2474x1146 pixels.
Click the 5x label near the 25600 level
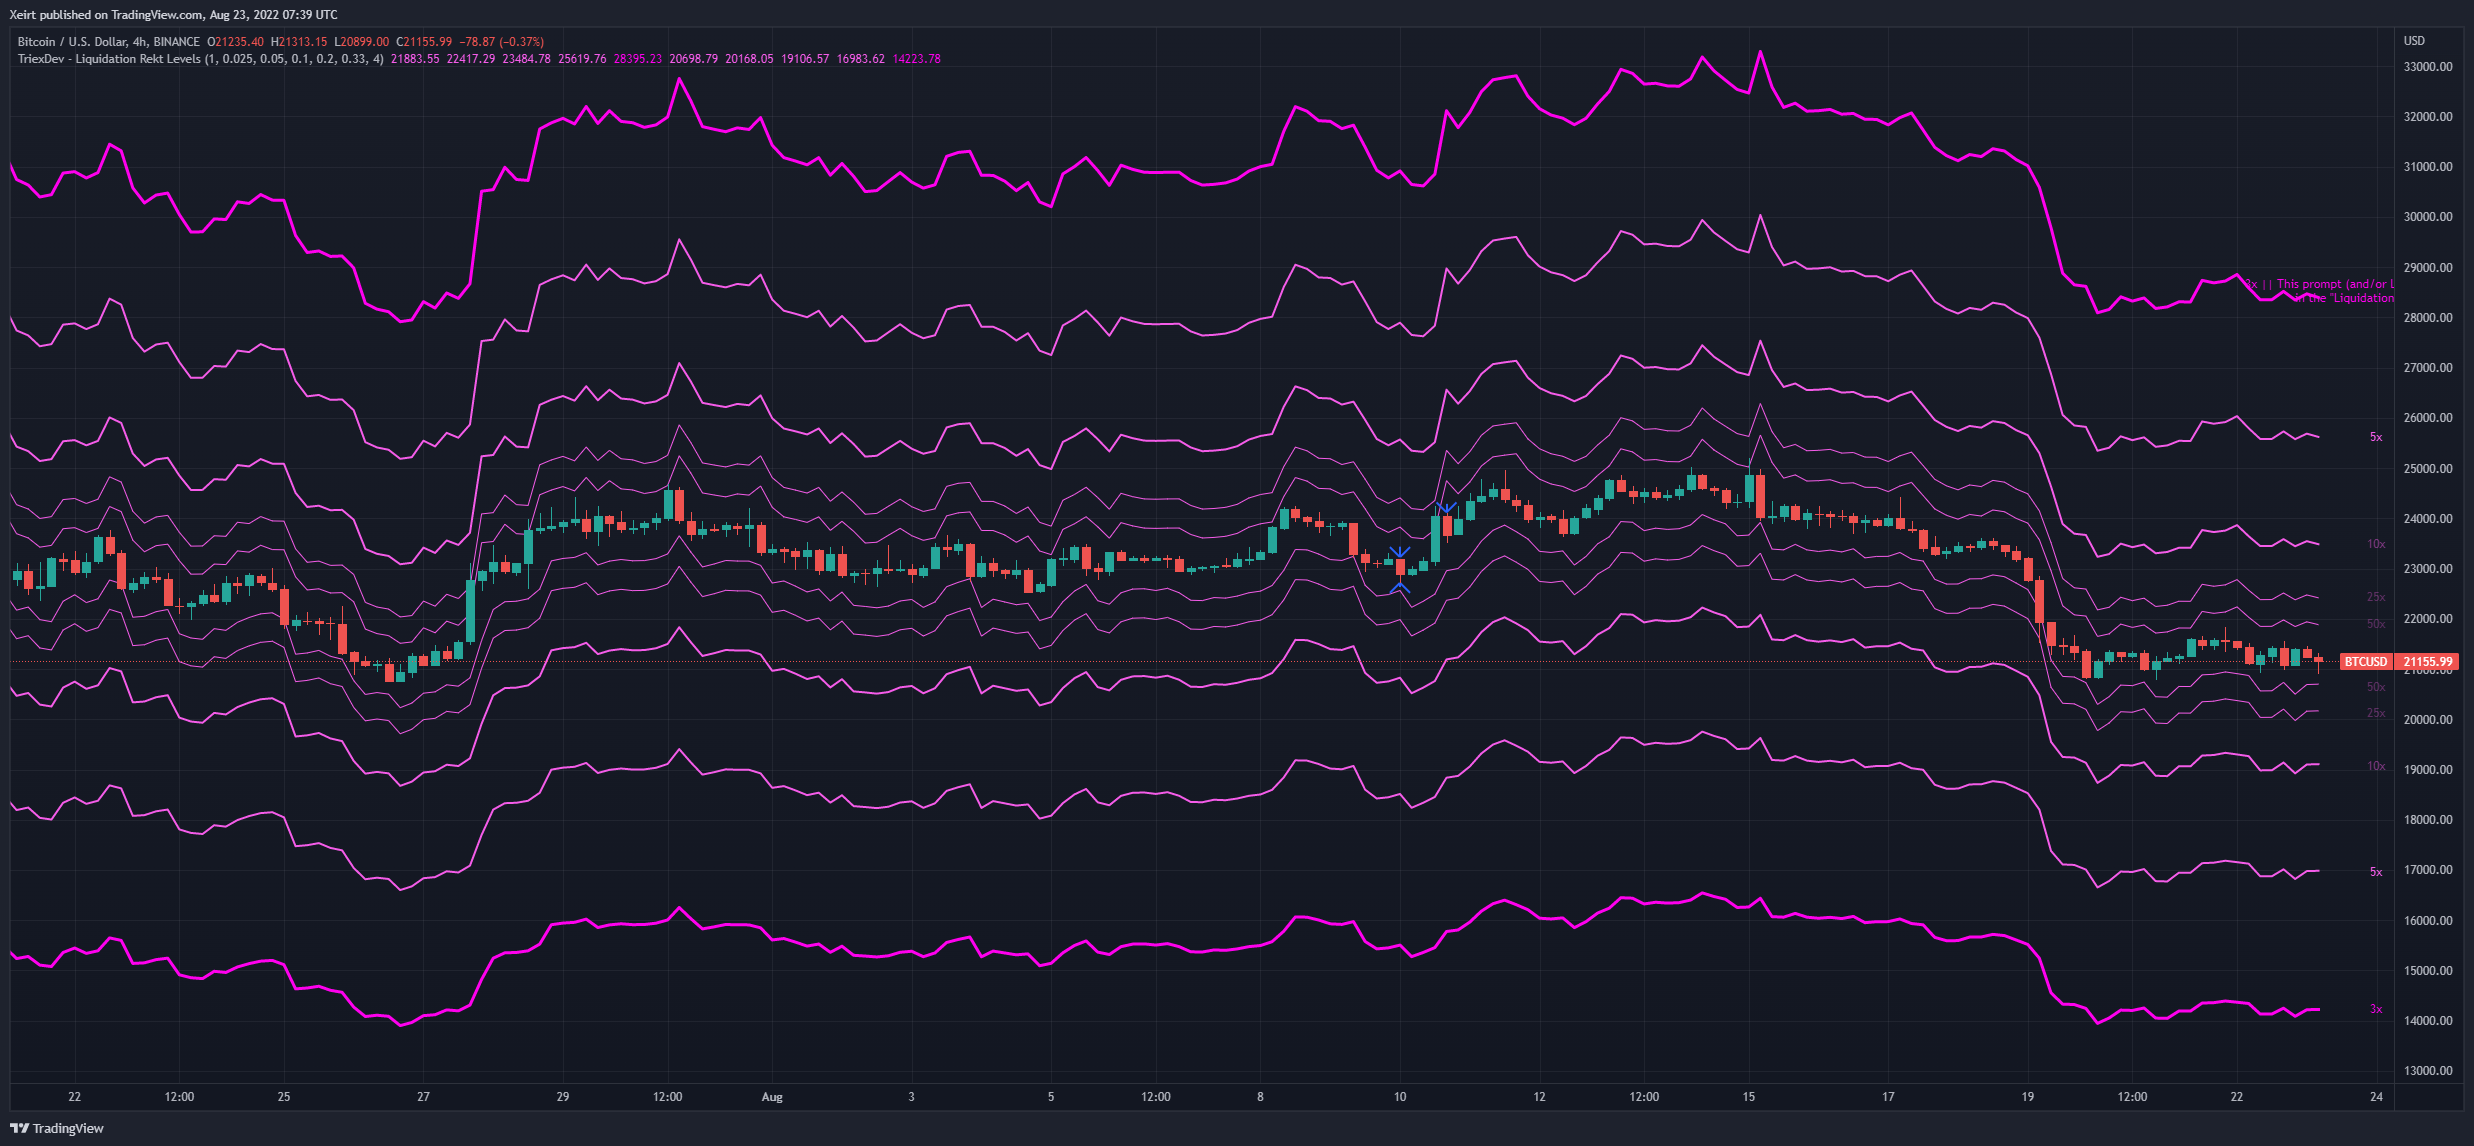tap(2376, 437)
